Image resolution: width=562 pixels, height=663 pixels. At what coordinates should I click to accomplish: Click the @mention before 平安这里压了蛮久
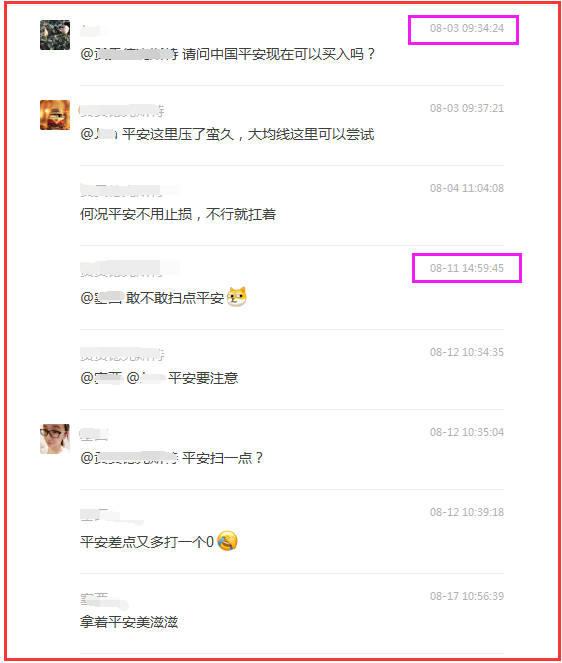[x=99, y=134]
